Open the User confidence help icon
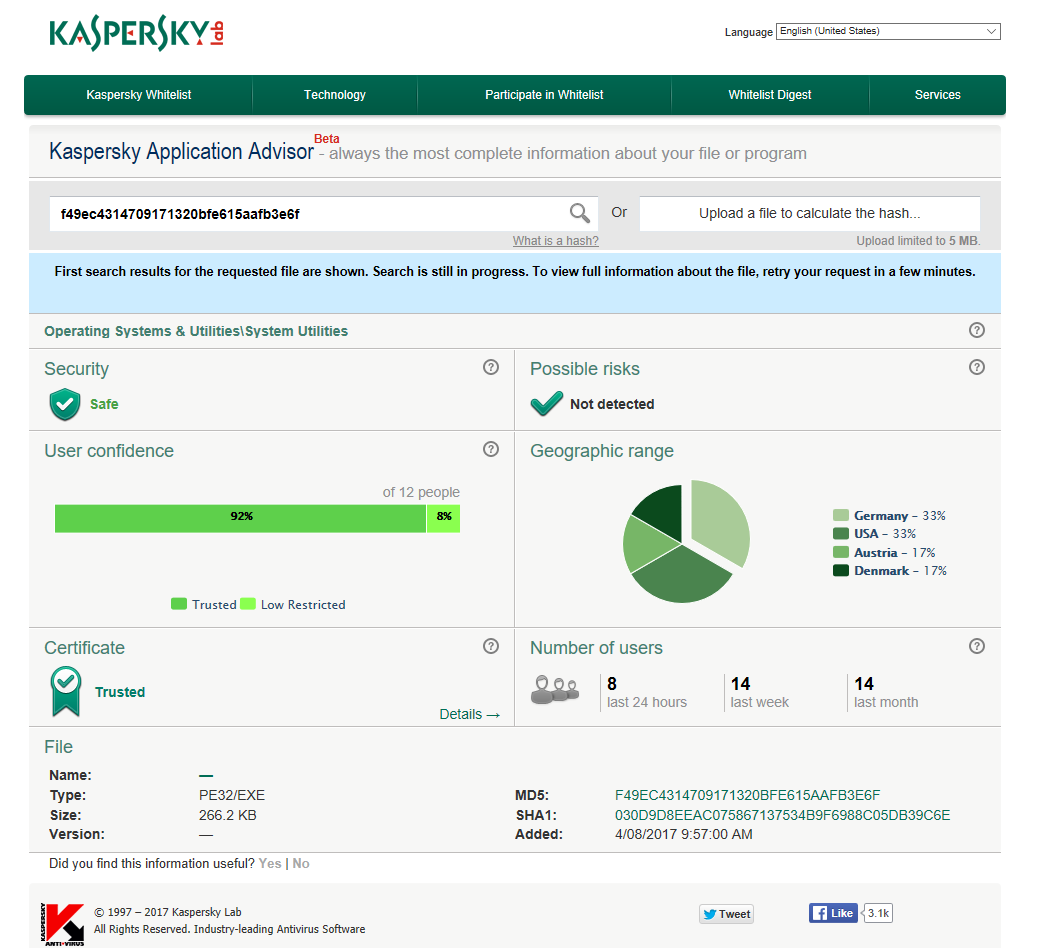 click(x=490, y=449)
